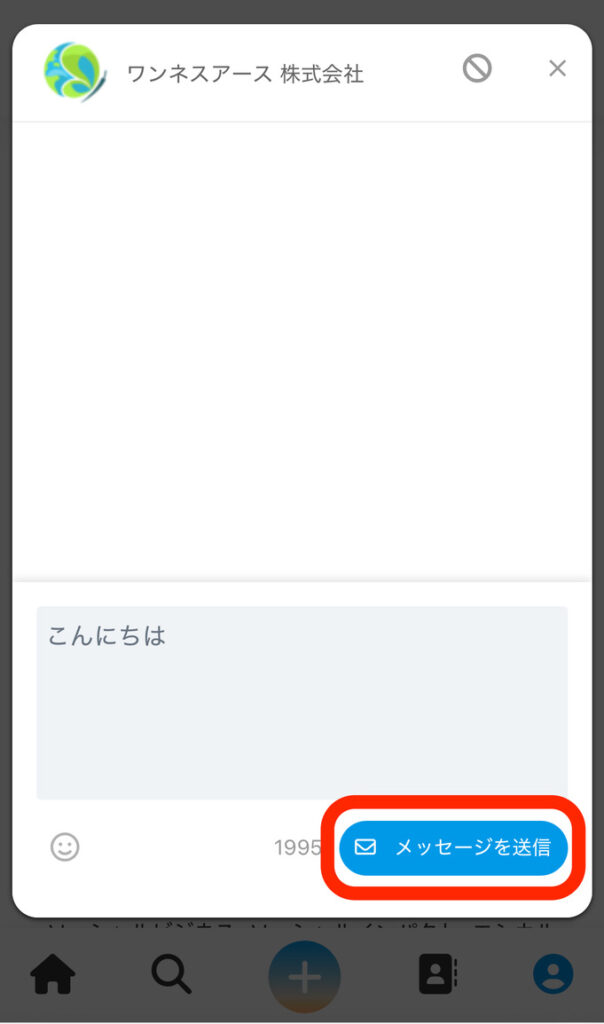Focus the message text area
This screenshot has height=1024, width=604.
(302, 703)
